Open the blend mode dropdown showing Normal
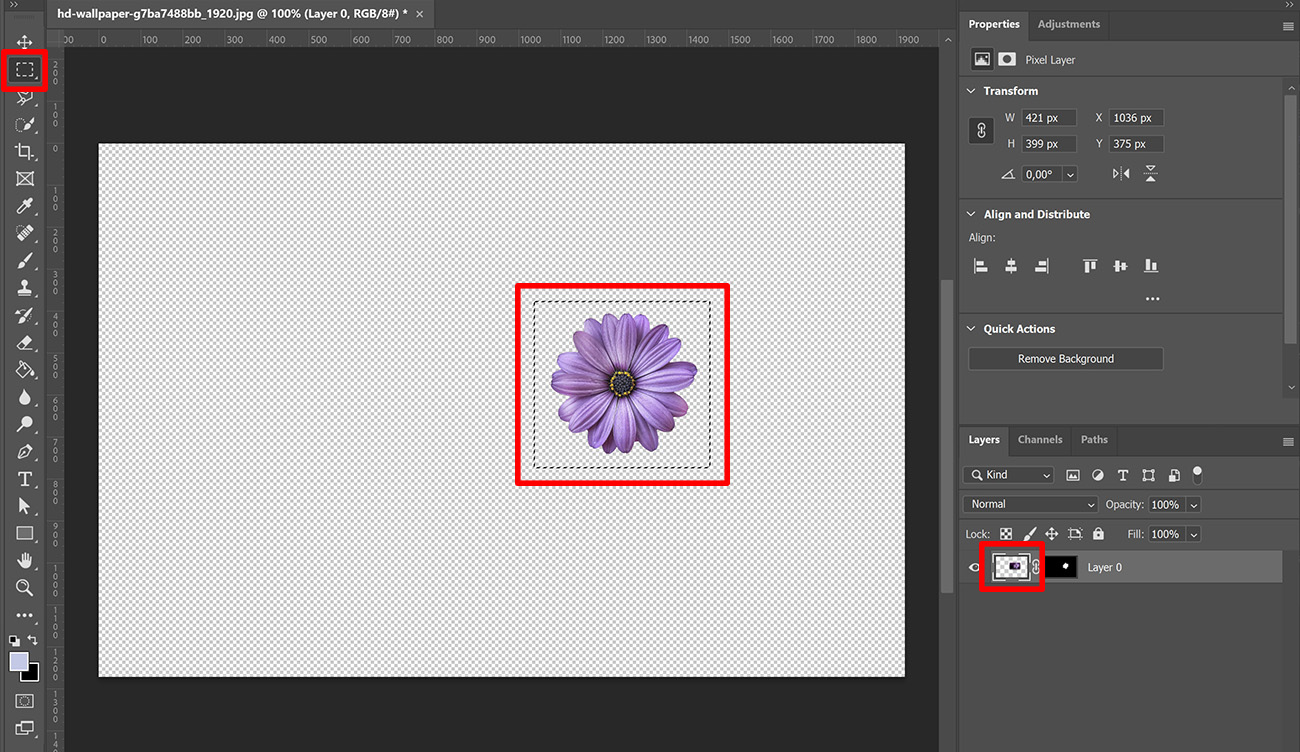The width and height of the screenshot is (1300, 752). pos(1030,504)
